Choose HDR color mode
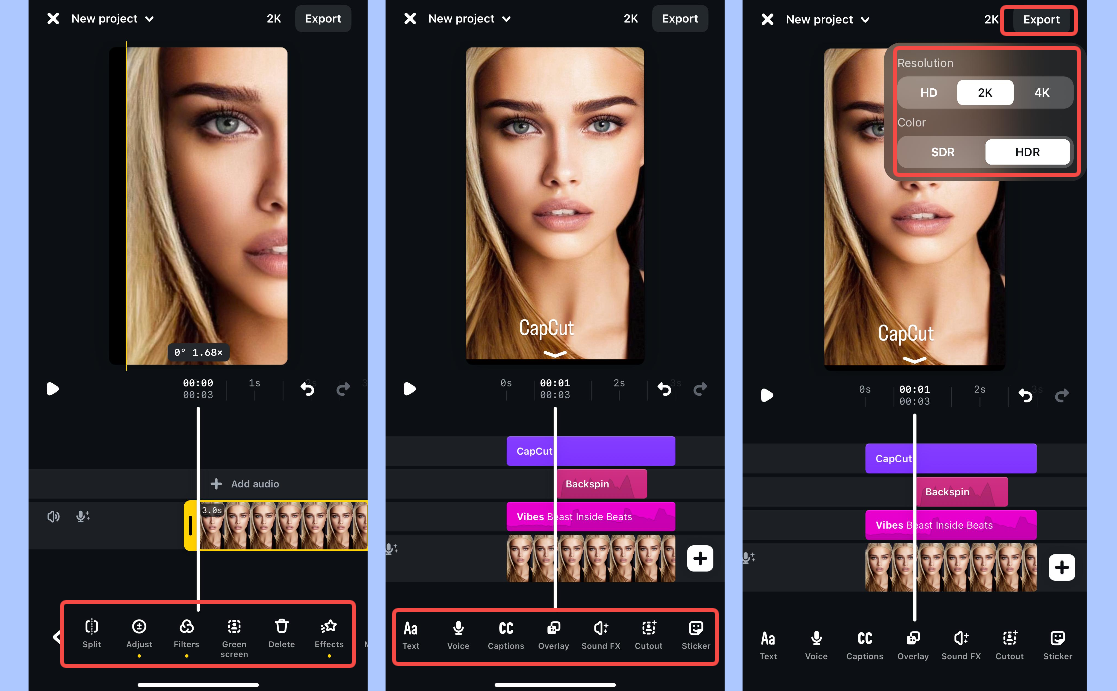Image resolution: width=1117 pixels, height=691 pixels. pos(1027,152)
